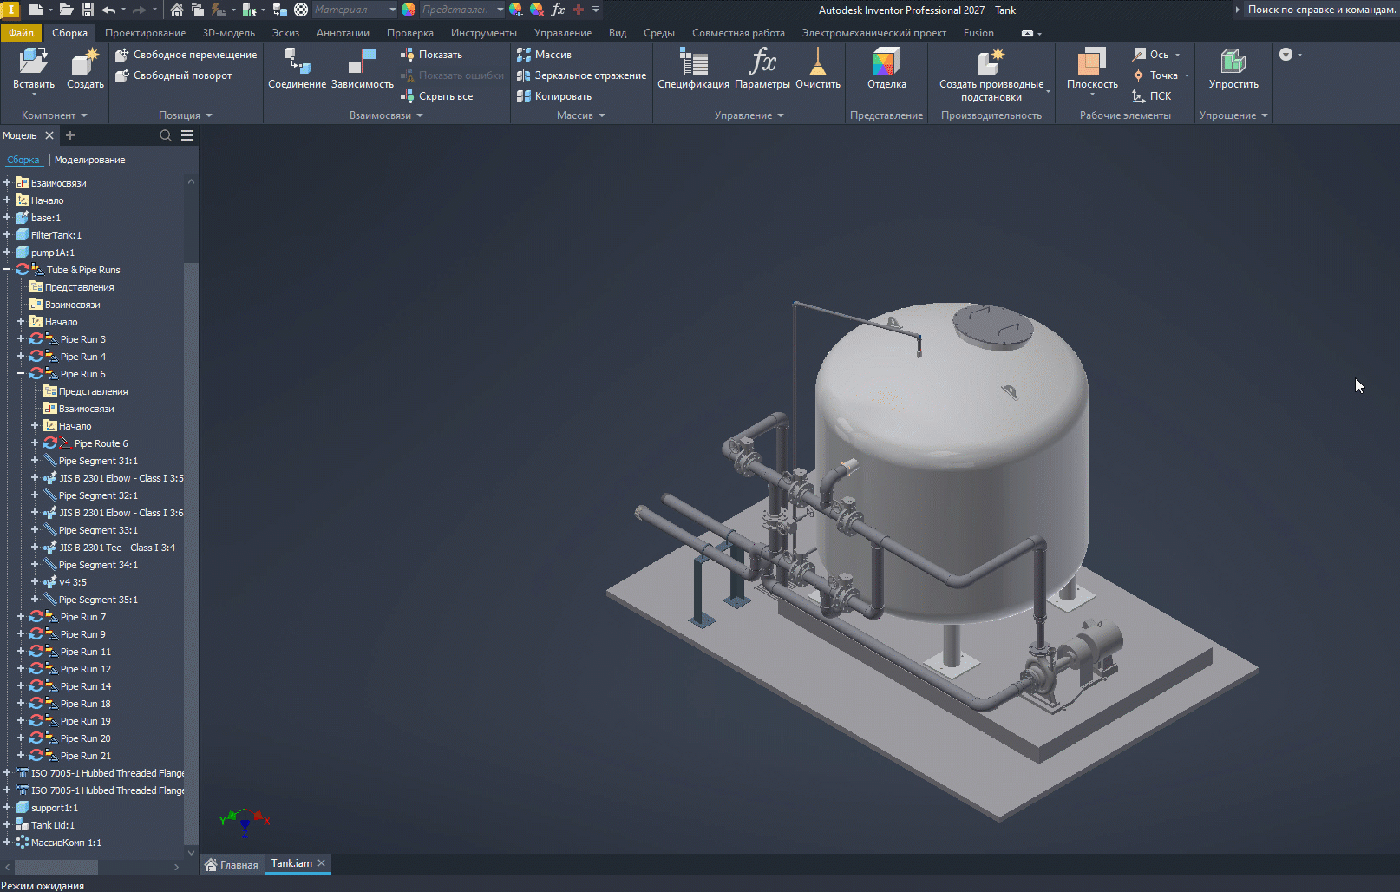This screenshot has width=1400, height=892.
Task: Click the Fusion ribbon tab
Action: click(x=979, y=33)
